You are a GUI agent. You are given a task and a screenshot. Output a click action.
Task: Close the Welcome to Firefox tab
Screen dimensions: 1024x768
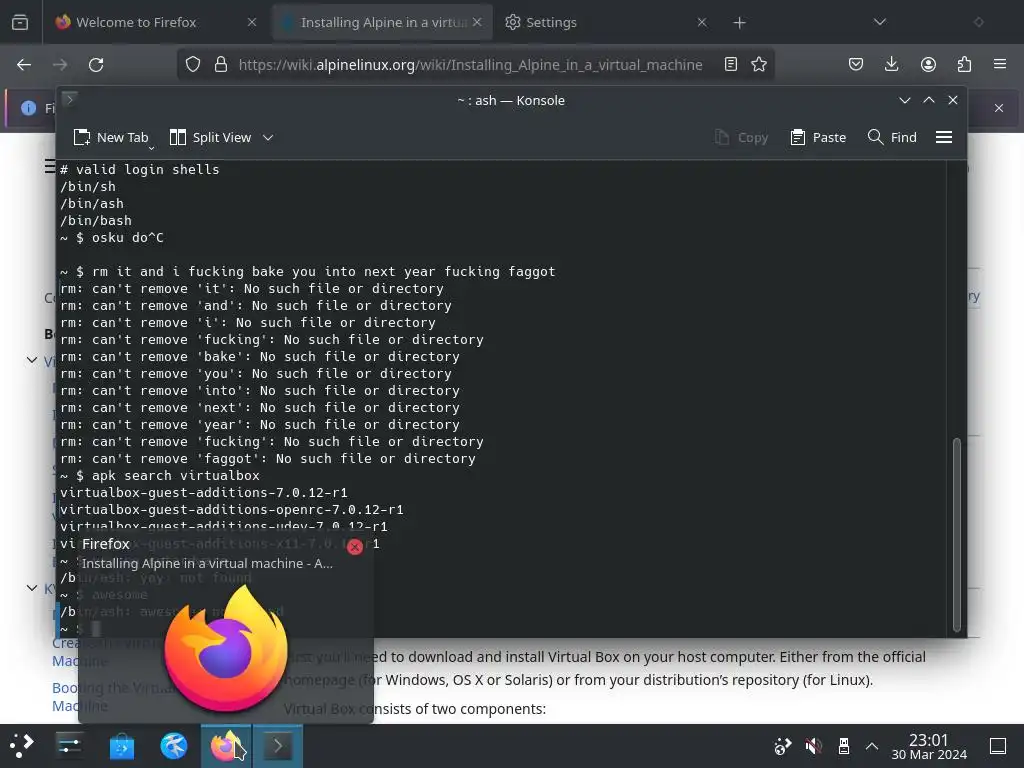coord(252,22)
